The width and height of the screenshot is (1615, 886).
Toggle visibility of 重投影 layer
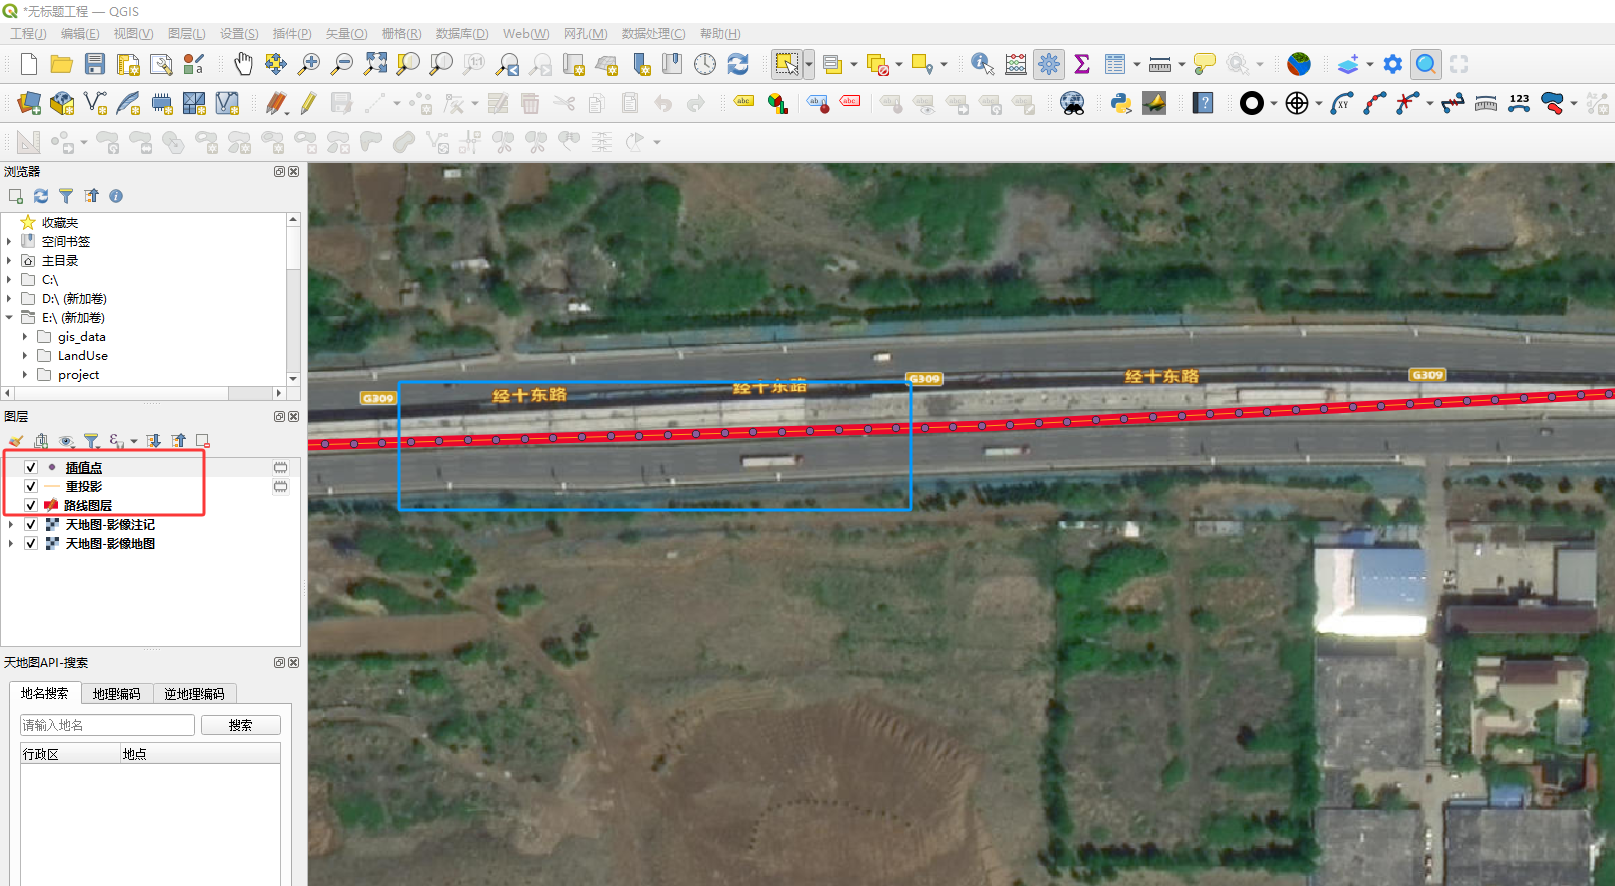(x=31, y=486)
